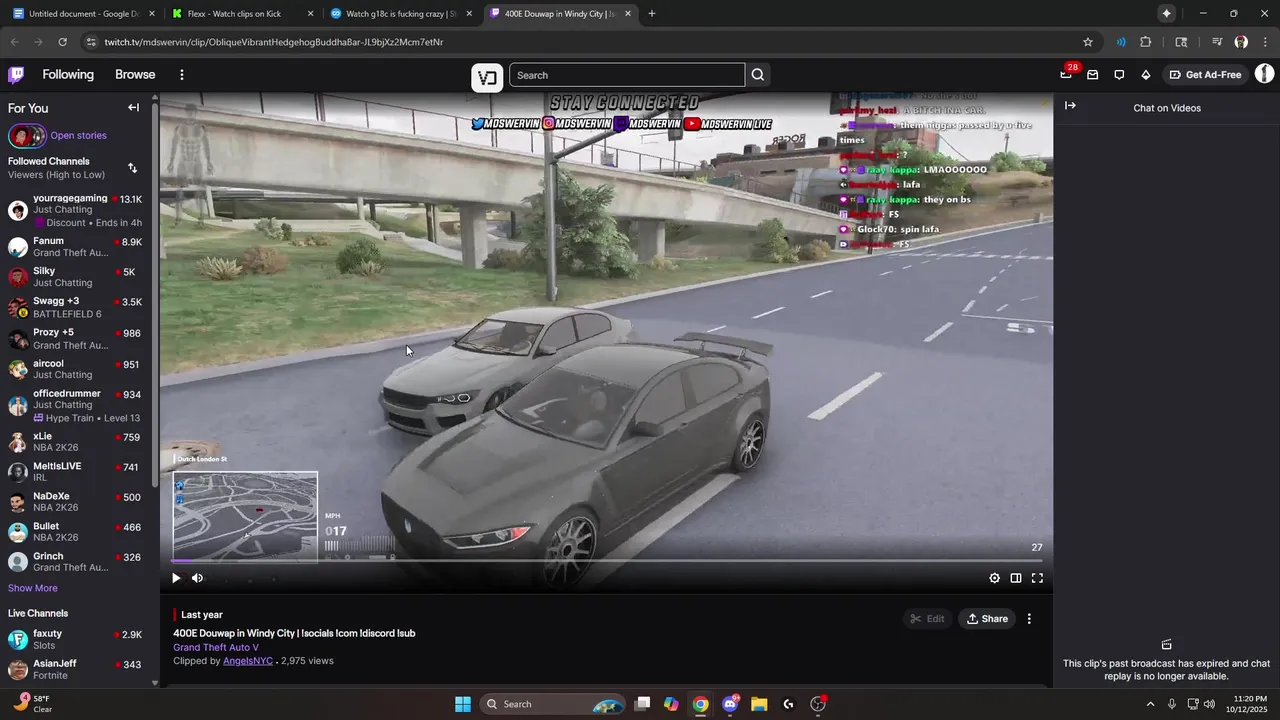Open AngelsNYC clipper profile
1280x720 pixels.
(248, 661)
